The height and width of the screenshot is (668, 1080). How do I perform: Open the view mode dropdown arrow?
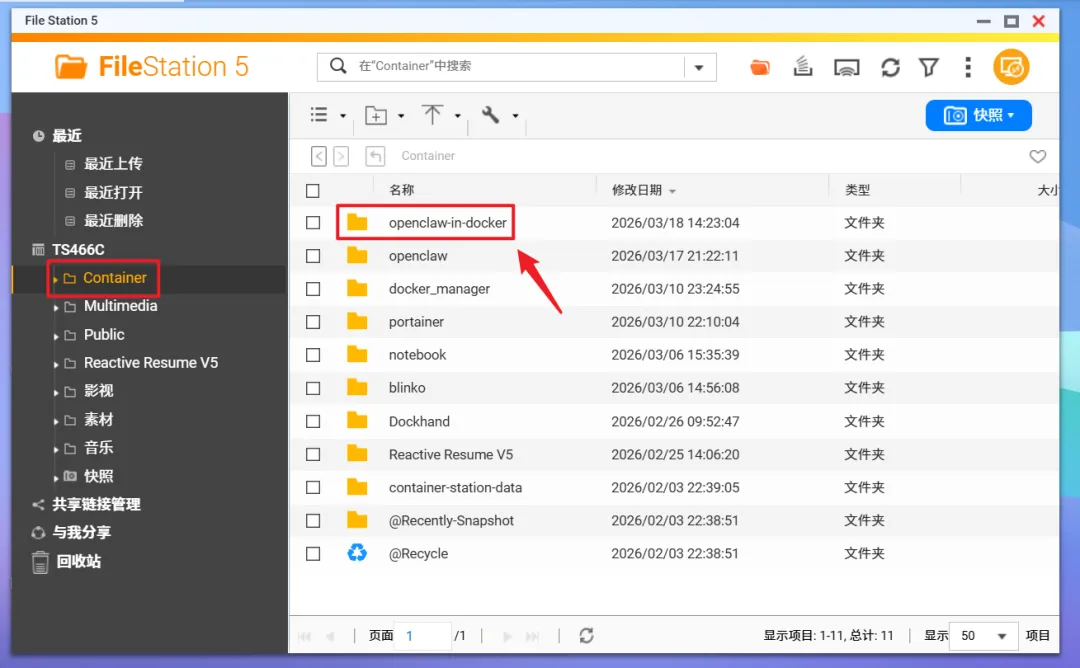[x=342, y=116]
